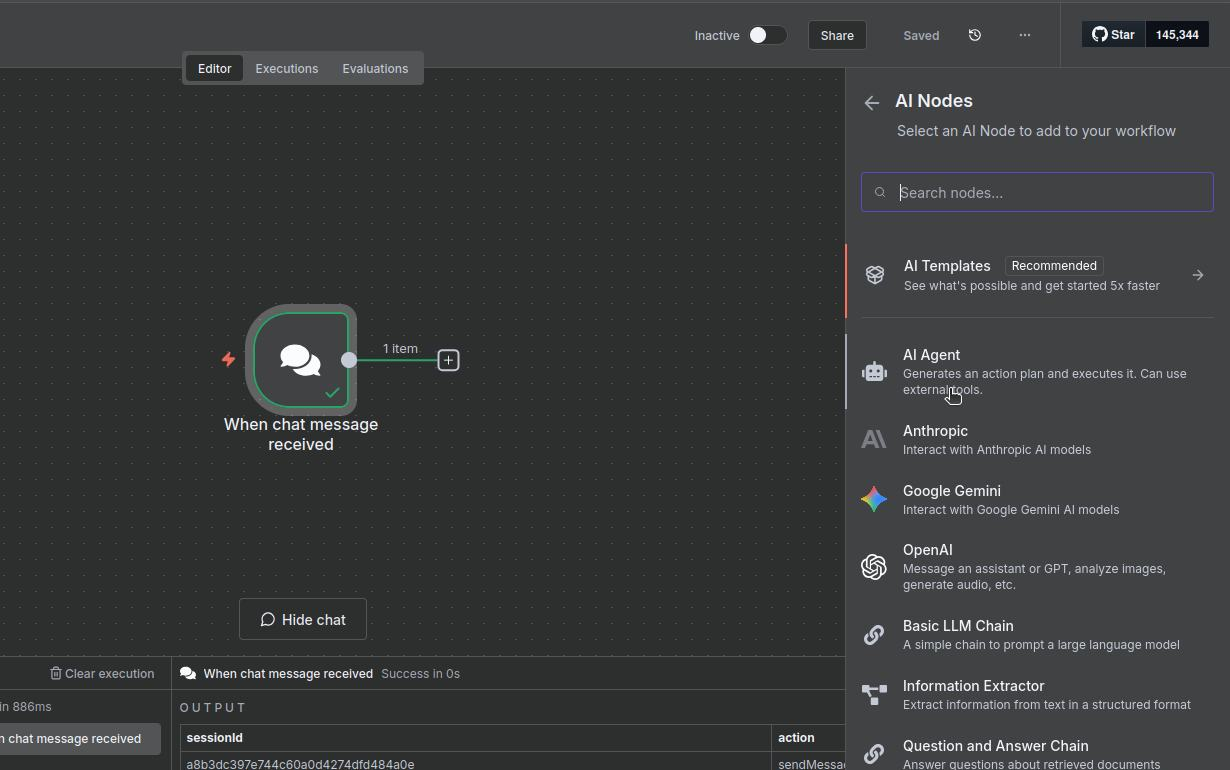The image size is (1230, 770).
Task: Open the Evaluations tab
Action: coord(375,69)
